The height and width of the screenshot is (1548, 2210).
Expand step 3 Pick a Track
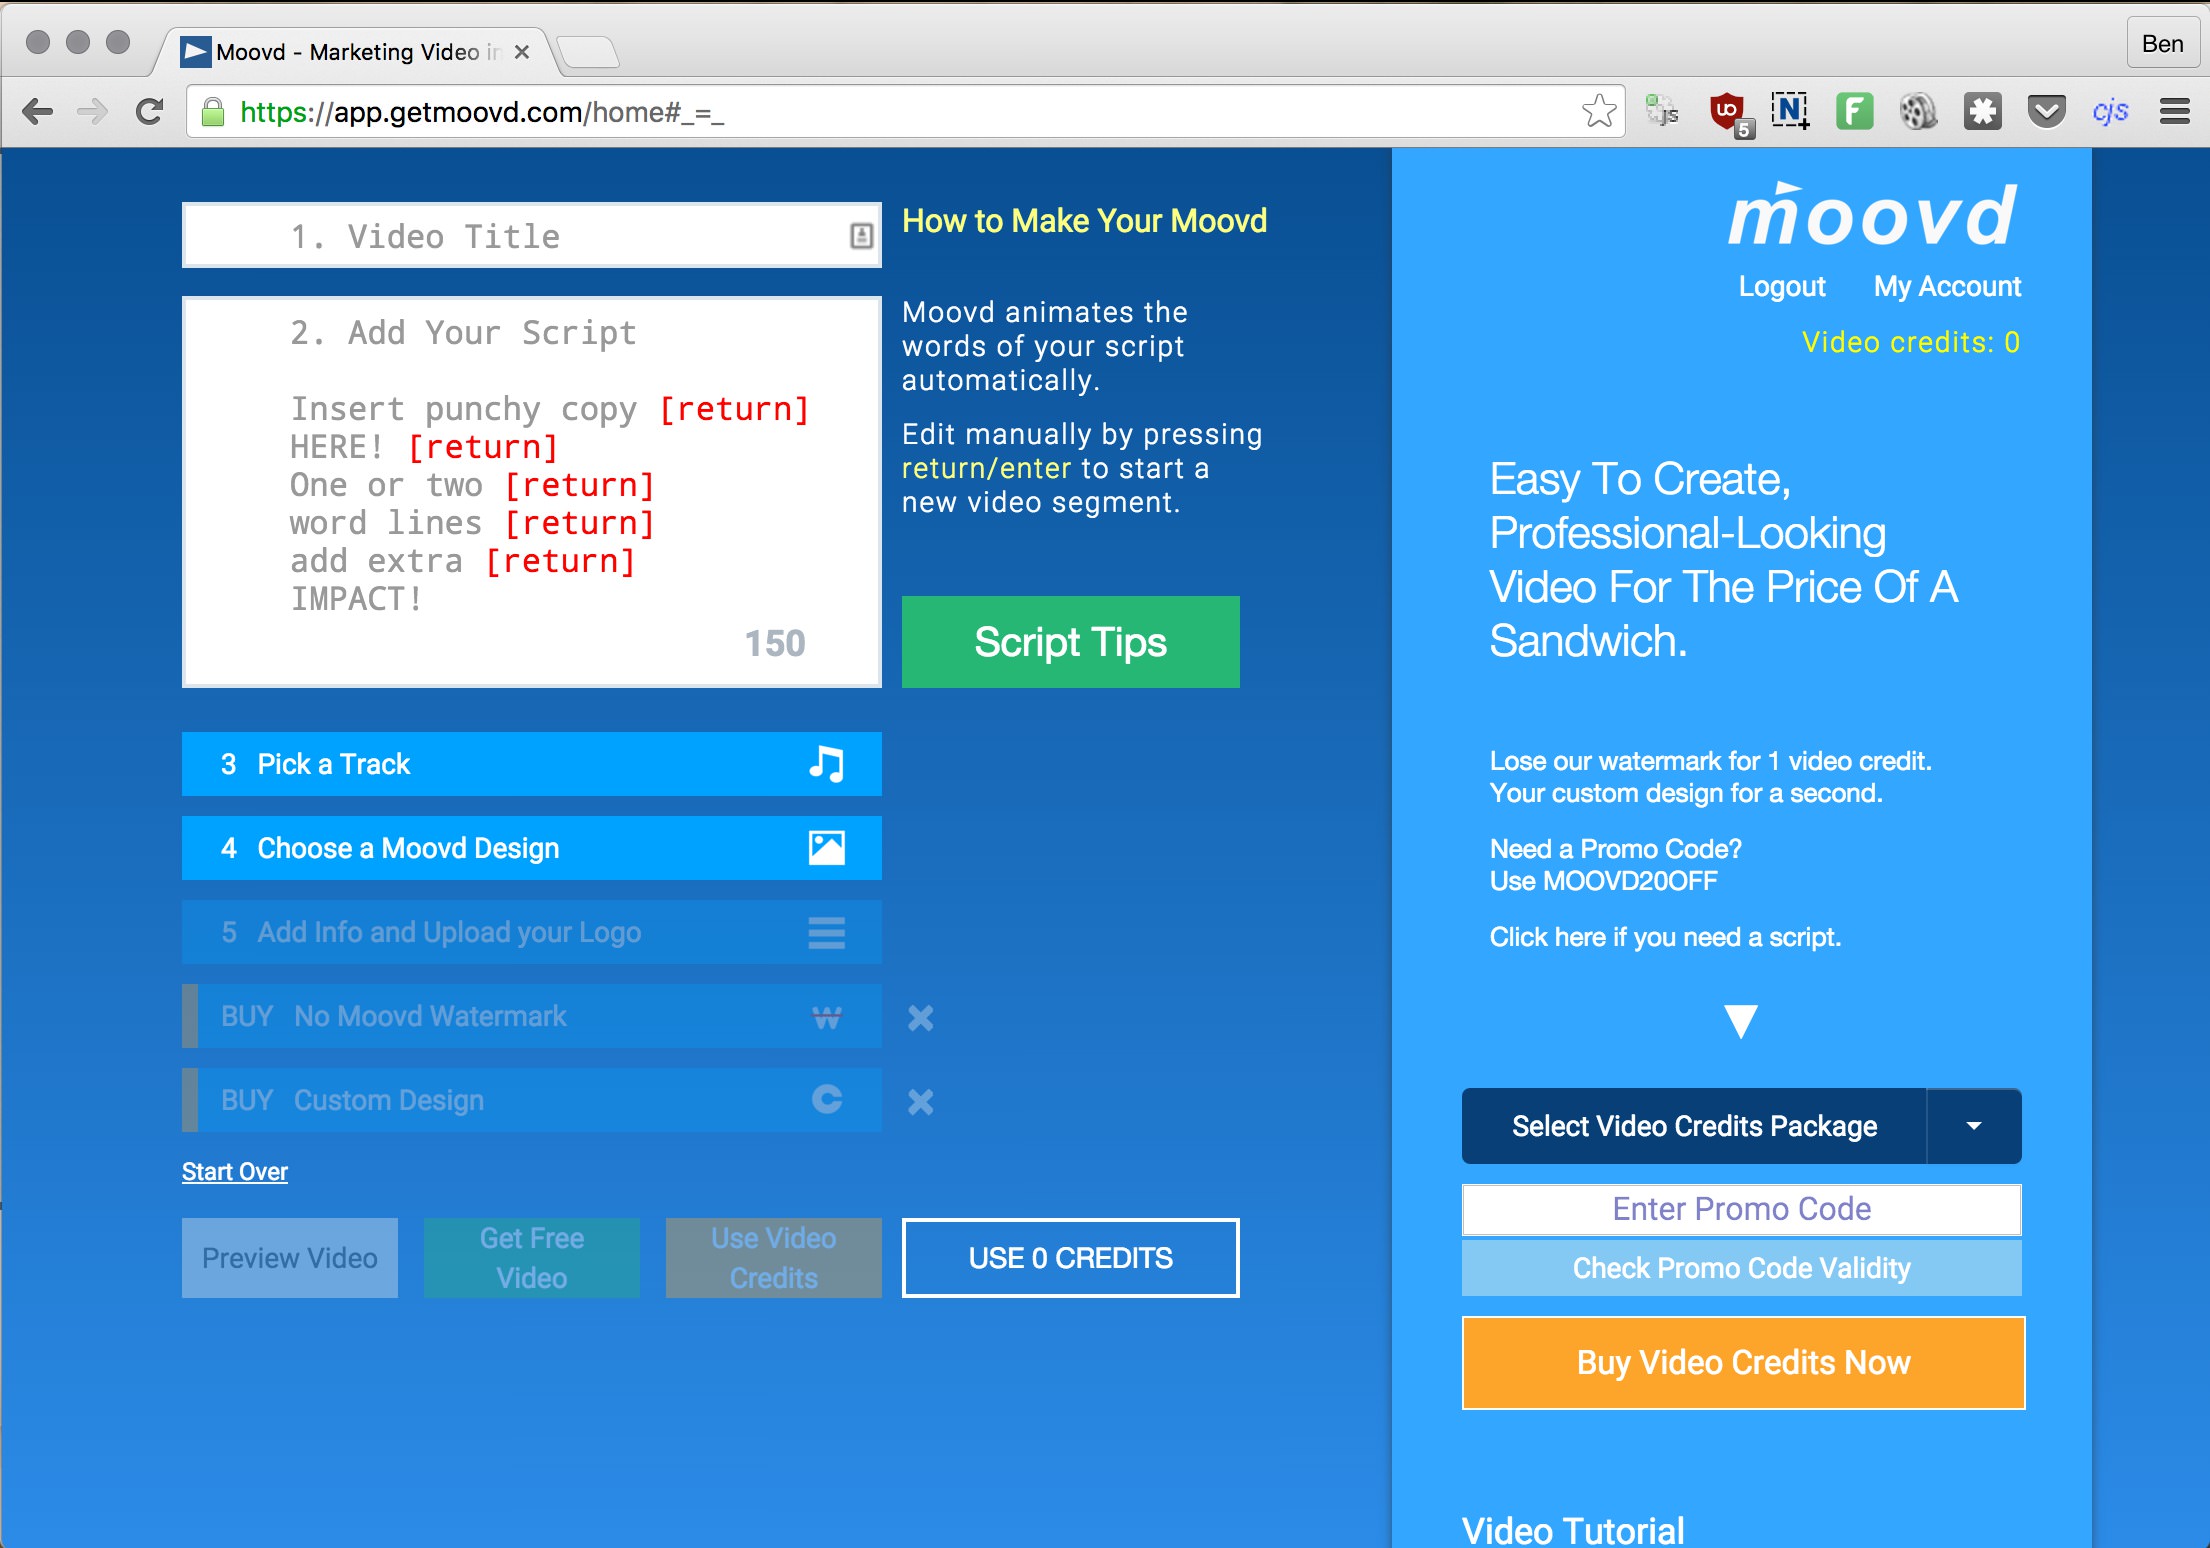coord(531,764)
